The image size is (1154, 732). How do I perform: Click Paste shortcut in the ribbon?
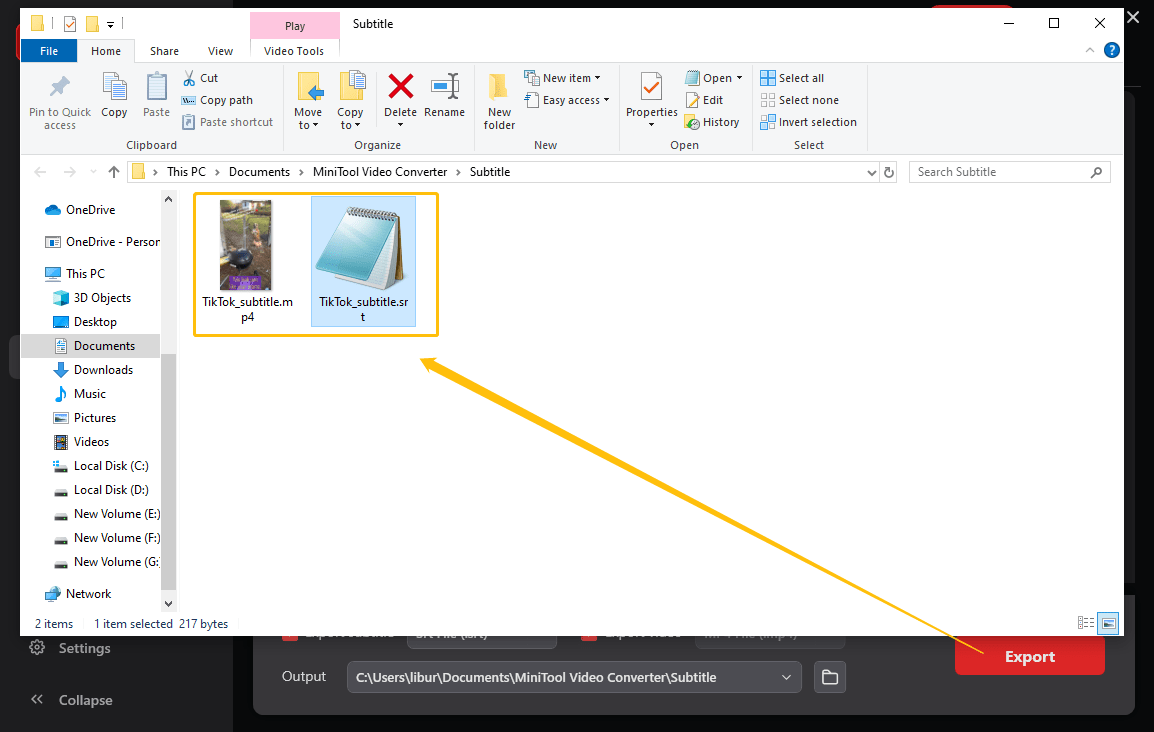pyautogui.click(x=227, y=122)
